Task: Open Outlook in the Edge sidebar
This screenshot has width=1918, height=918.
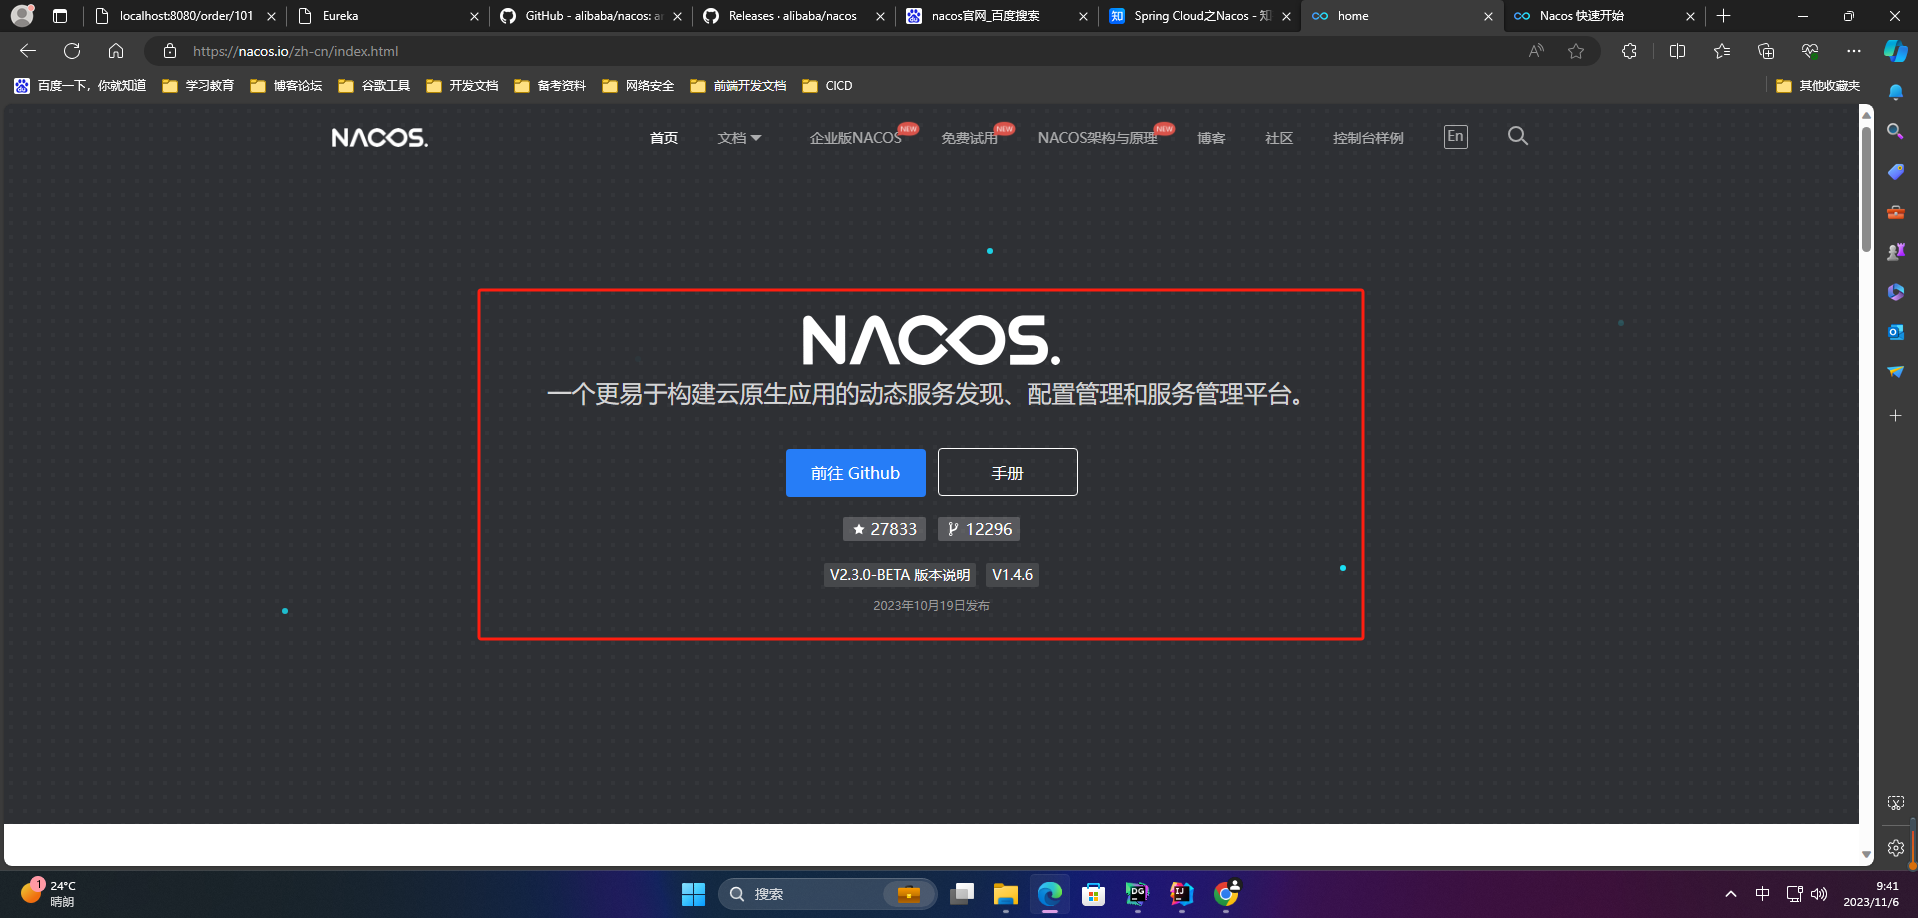Action: [1895, 332]
